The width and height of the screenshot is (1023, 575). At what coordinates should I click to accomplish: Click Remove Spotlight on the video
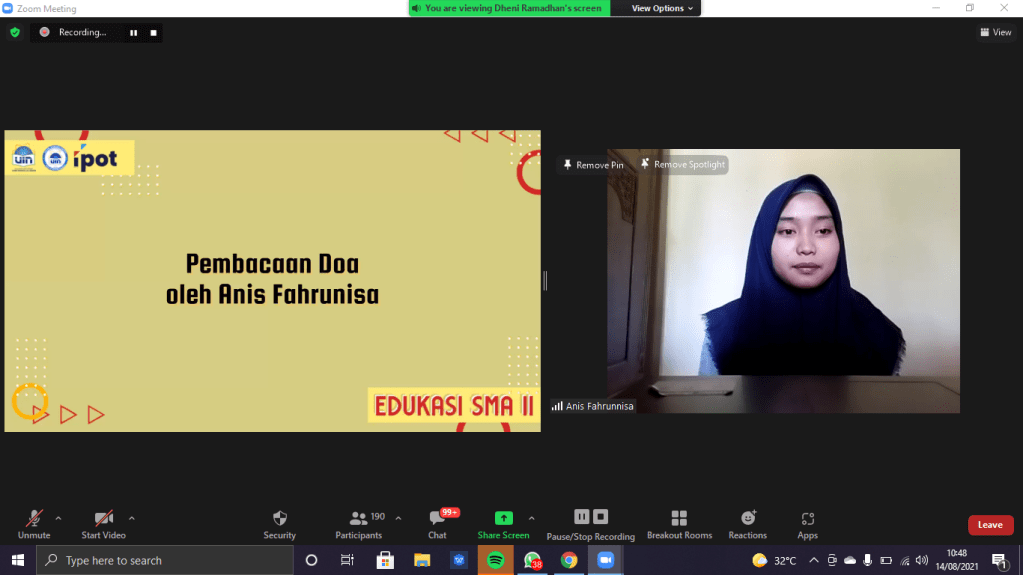[683, 165]
